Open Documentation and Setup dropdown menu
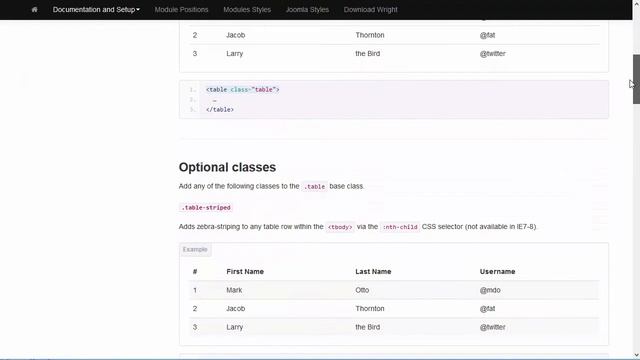 pyautogui.click(x=96, y=9)
